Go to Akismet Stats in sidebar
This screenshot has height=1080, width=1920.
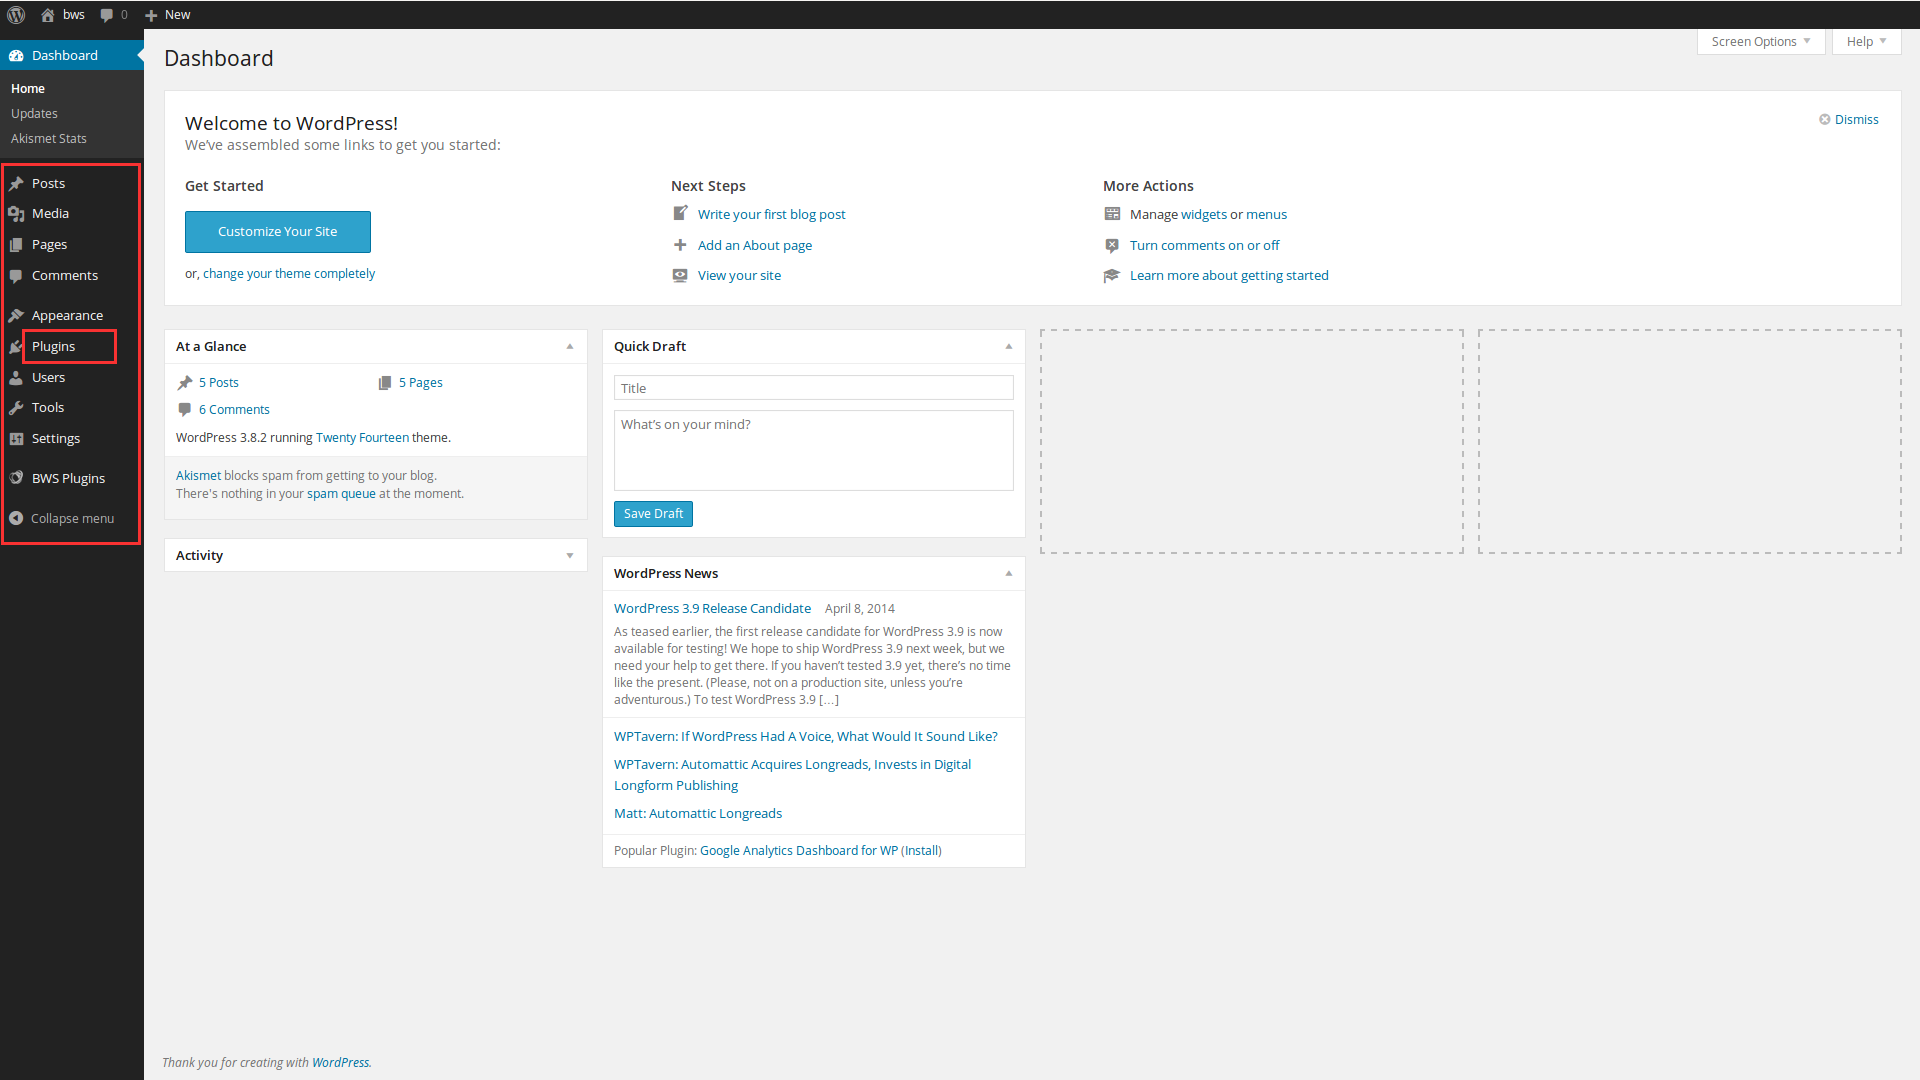click(x=48, y=138)
